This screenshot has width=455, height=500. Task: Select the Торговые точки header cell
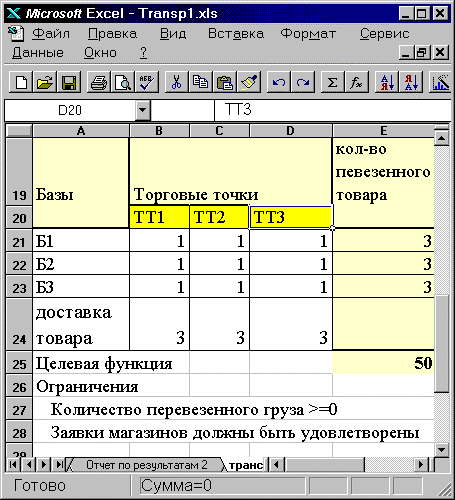point(231,171)
